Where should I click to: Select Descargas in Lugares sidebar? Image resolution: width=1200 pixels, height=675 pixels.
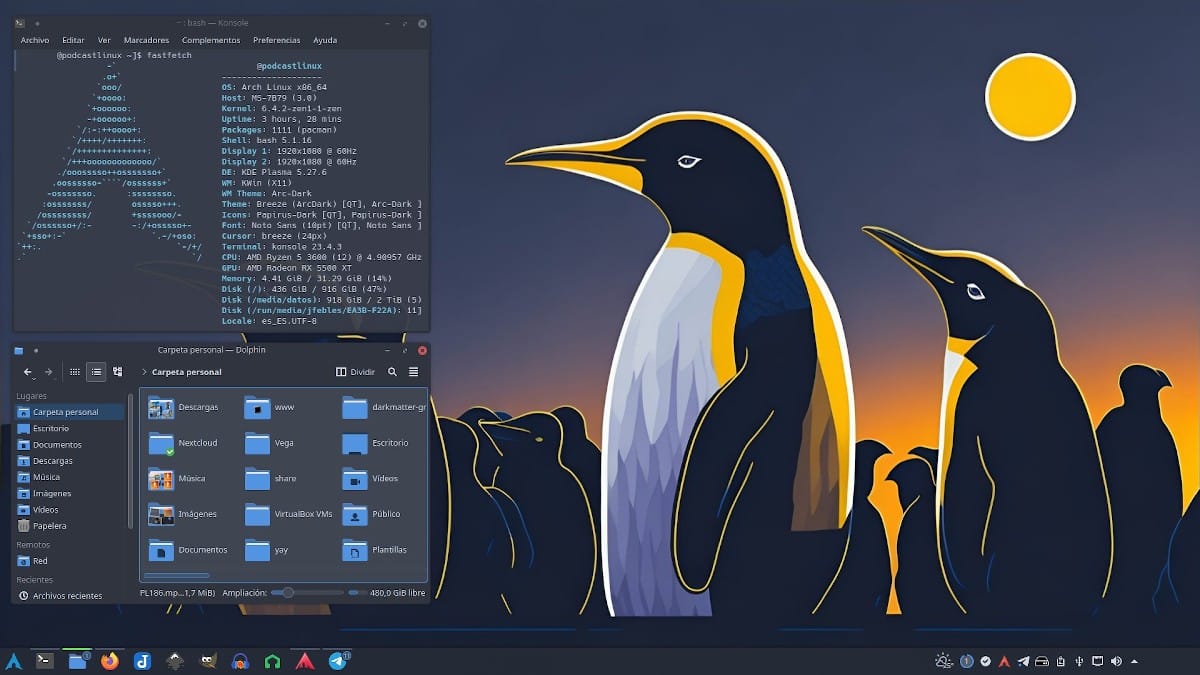click(x=70, y=461)
